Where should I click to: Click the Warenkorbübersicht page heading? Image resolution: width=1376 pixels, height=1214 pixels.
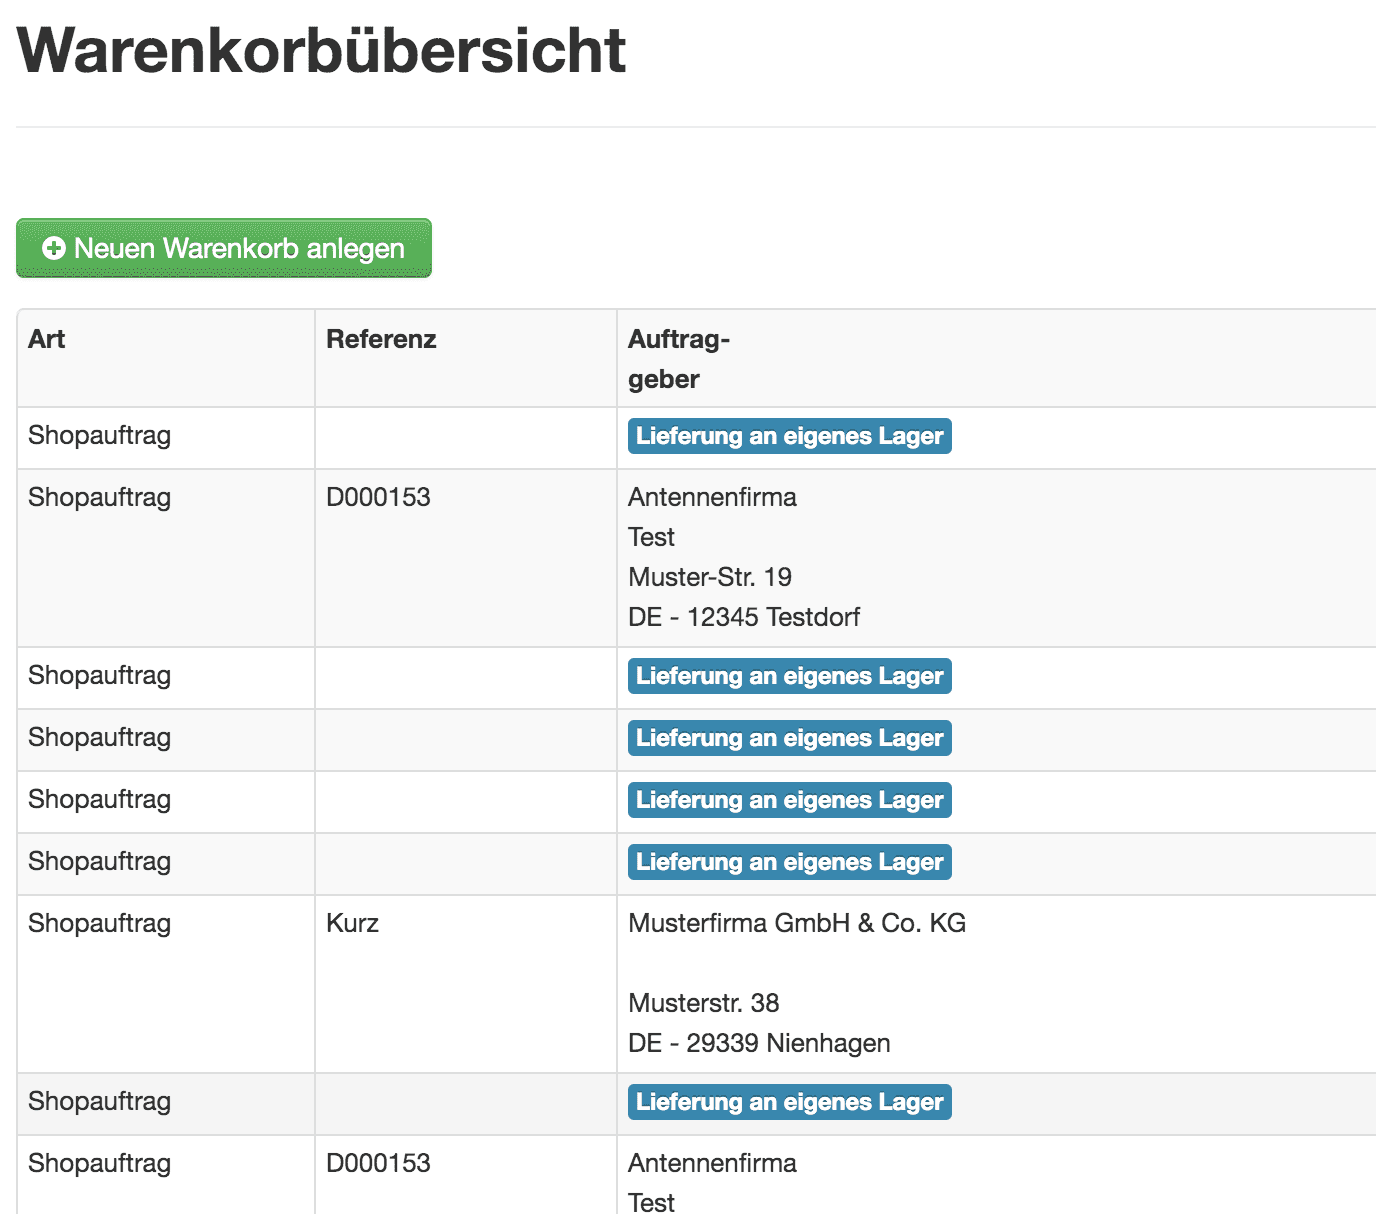coord(321,50)
